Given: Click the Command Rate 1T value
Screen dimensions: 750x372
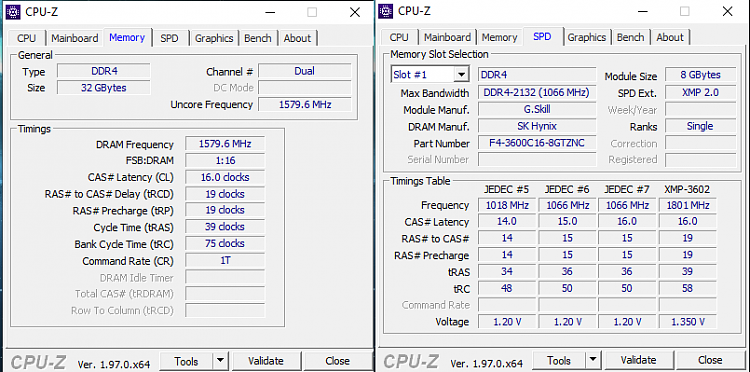Looking at the screenshot, I should pyautogui.click(x=225, y=261).
